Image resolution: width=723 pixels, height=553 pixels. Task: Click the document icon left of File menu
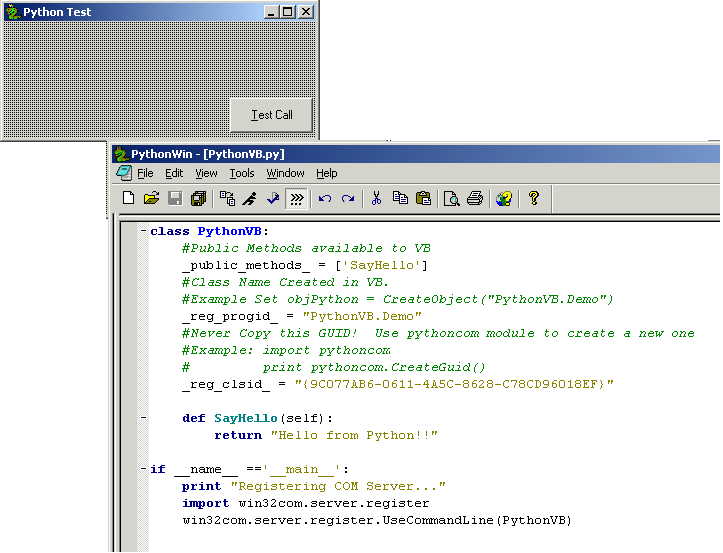pyautogui.click(x=124, y=173)
